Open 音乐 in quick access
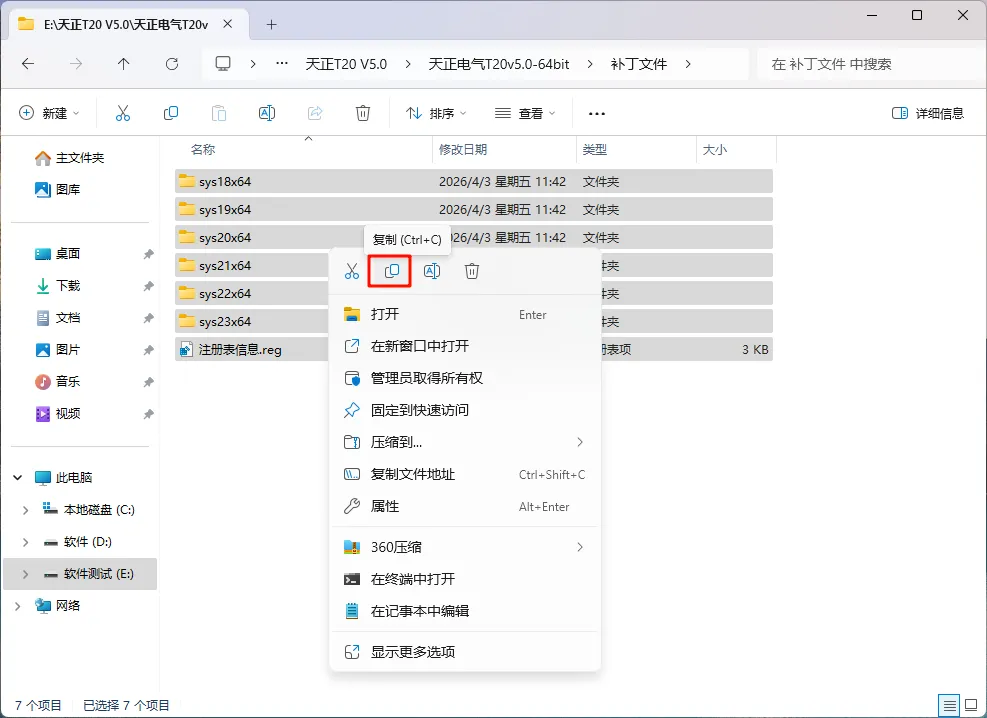 point(68,381)
